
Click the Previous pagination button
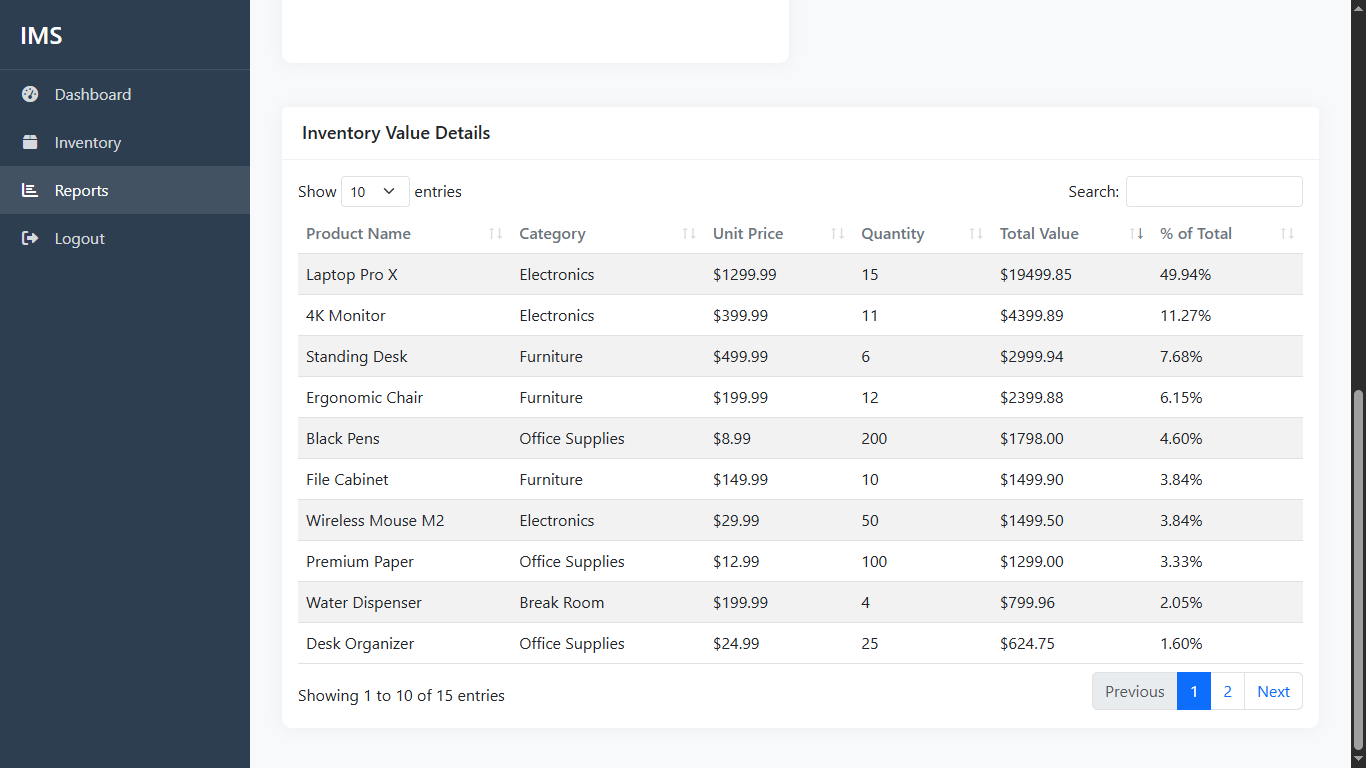point(1134,692)
